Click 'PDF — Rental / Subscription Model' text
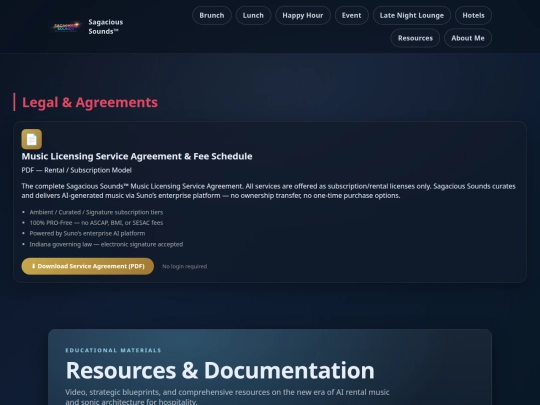Screen dimensions: 540x405 [x=76, y=170]
